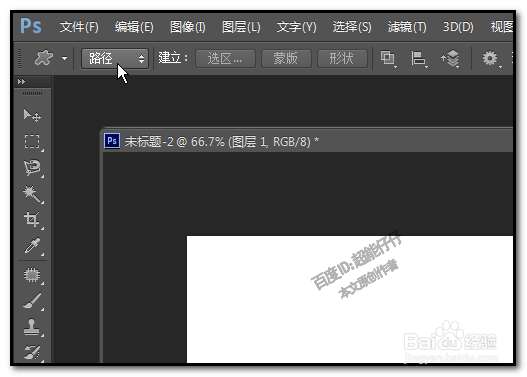
Task: Open the path arrangement icon
Action: click(450, 59)
